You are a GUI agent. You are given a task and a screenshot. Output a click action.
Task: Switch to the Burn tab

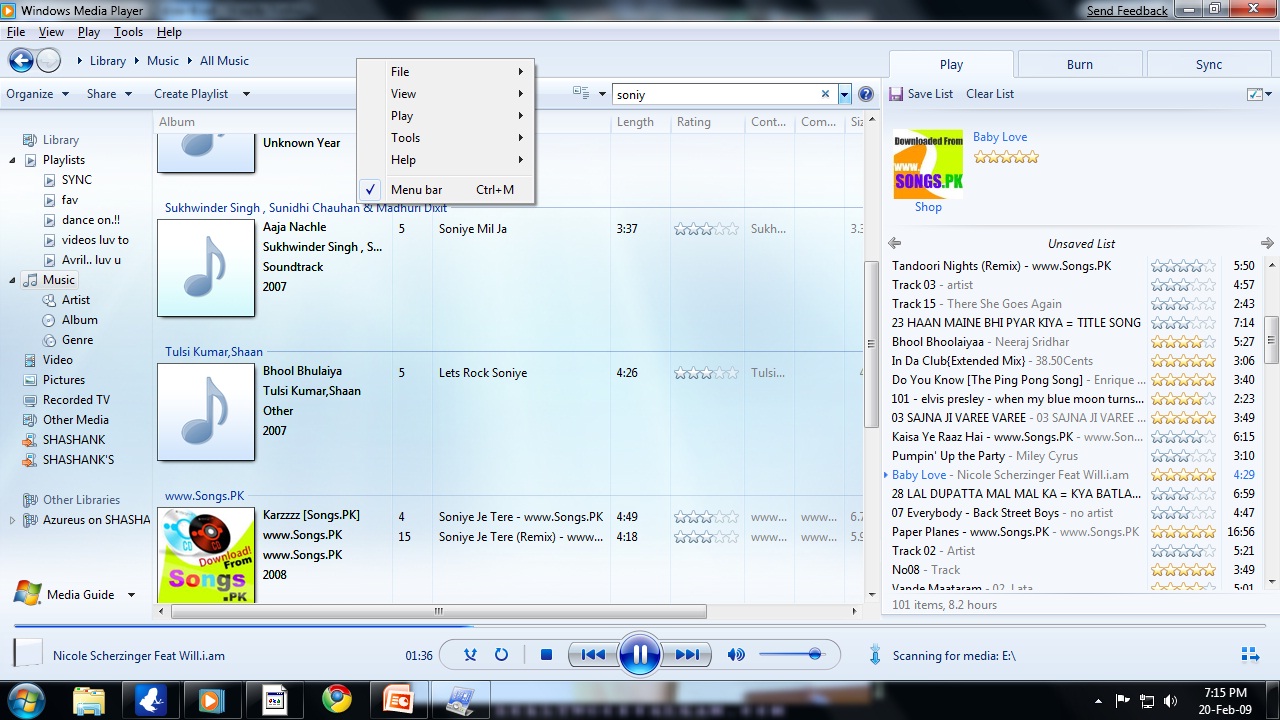click(1080, 64)
